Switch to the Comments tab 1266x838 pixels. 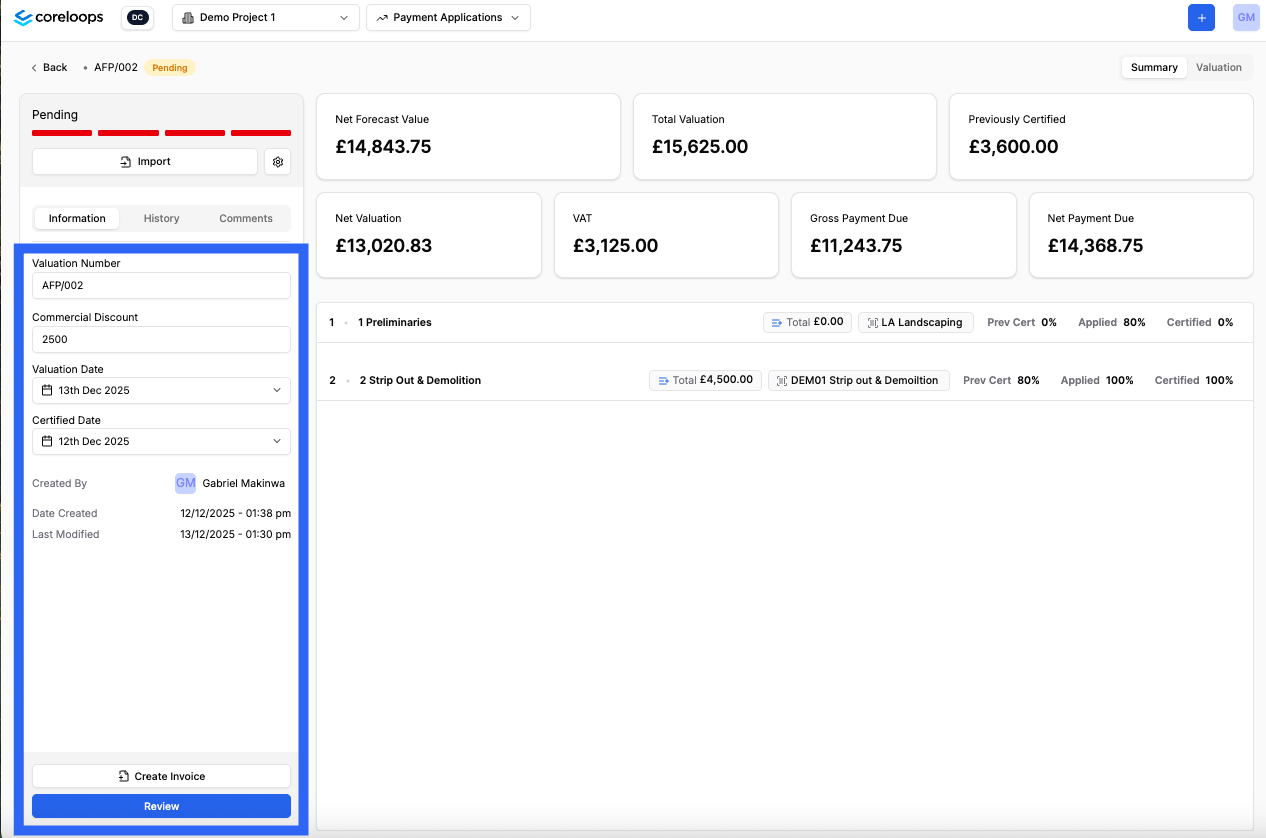[x=245, y=218]
